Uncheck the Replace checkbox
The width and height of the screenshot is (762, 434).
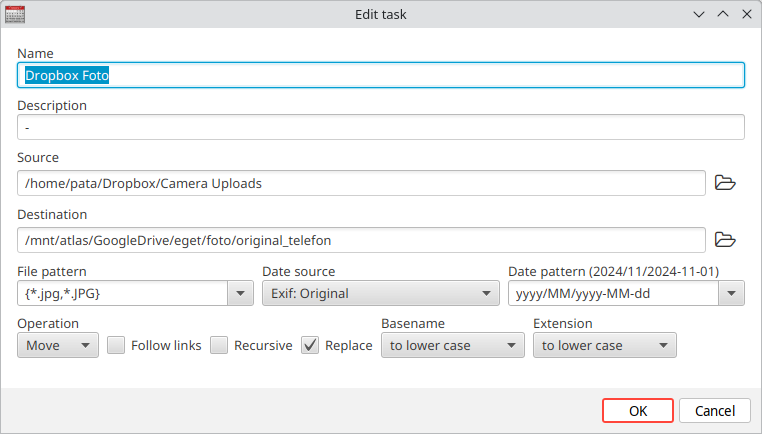click(310, 345)
